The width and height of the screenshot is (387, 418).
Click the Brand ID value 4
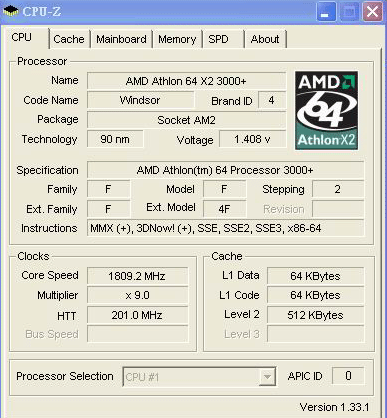click(x=272, y=100)
